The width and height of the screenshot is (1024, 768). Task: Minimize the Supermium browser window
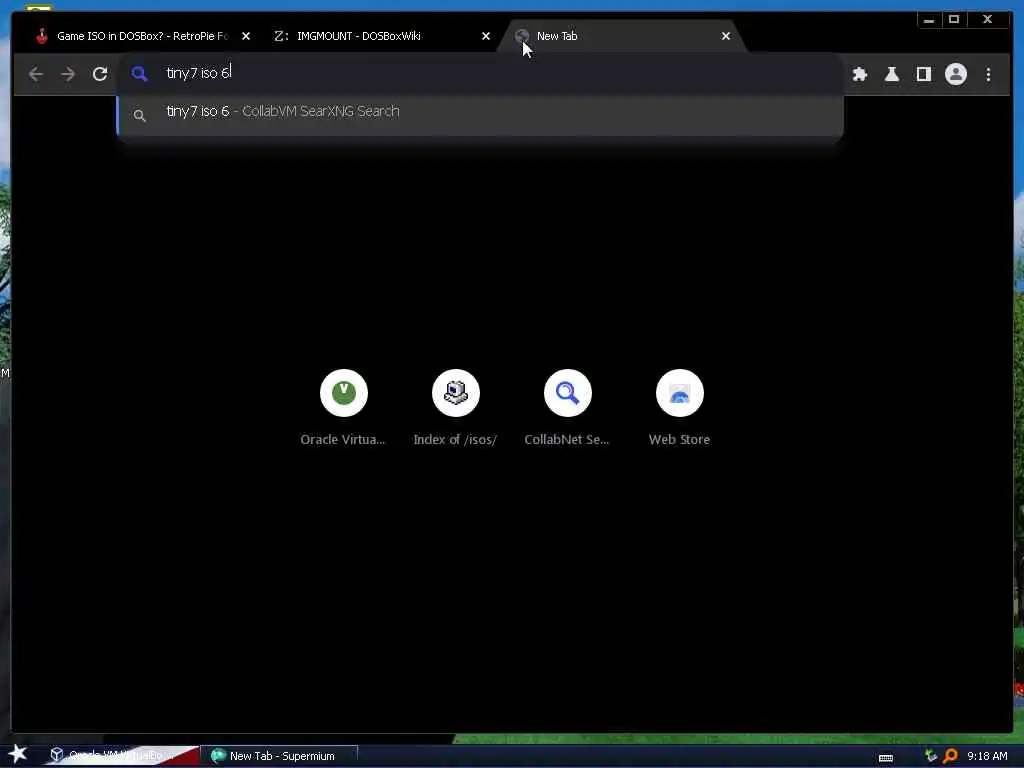929,20
